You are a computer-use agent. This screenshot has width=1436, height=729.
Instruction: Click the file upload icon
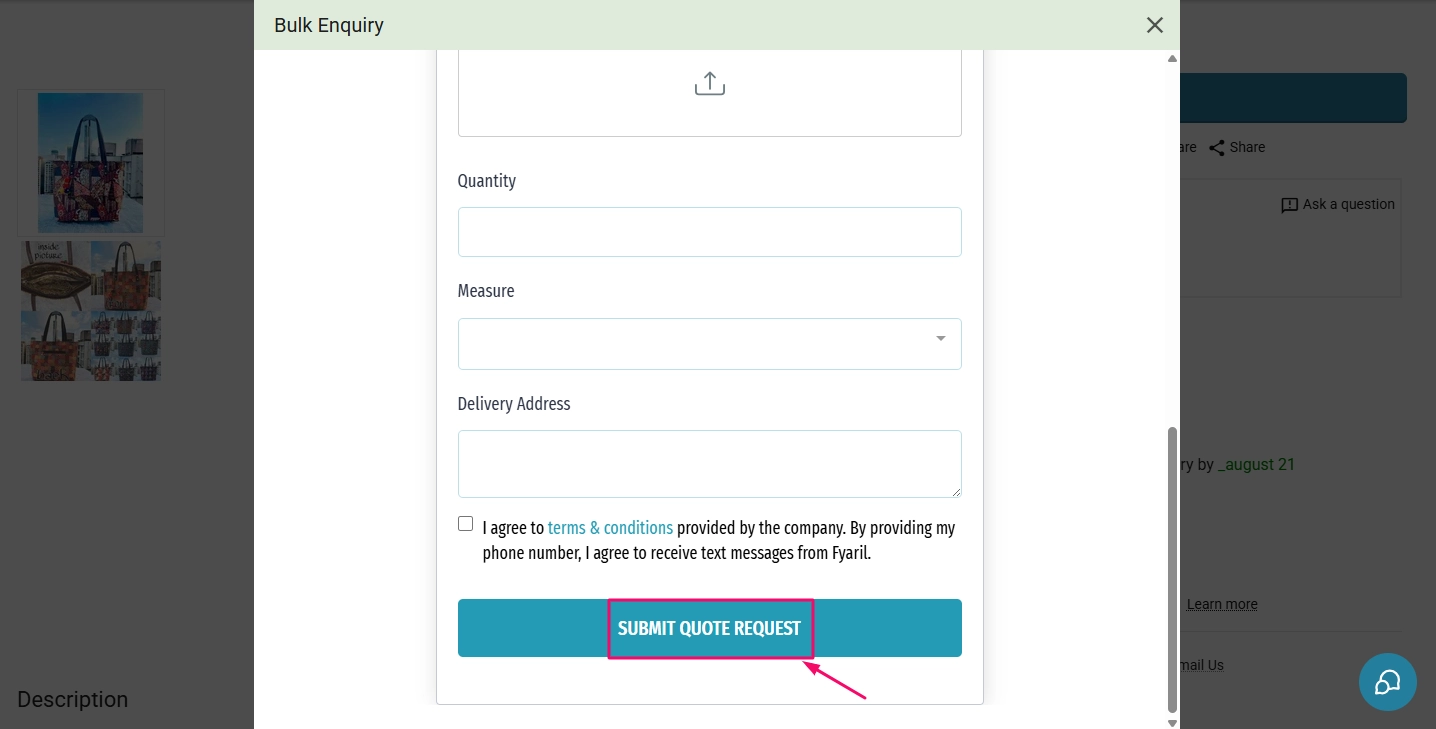pos(710,83)
